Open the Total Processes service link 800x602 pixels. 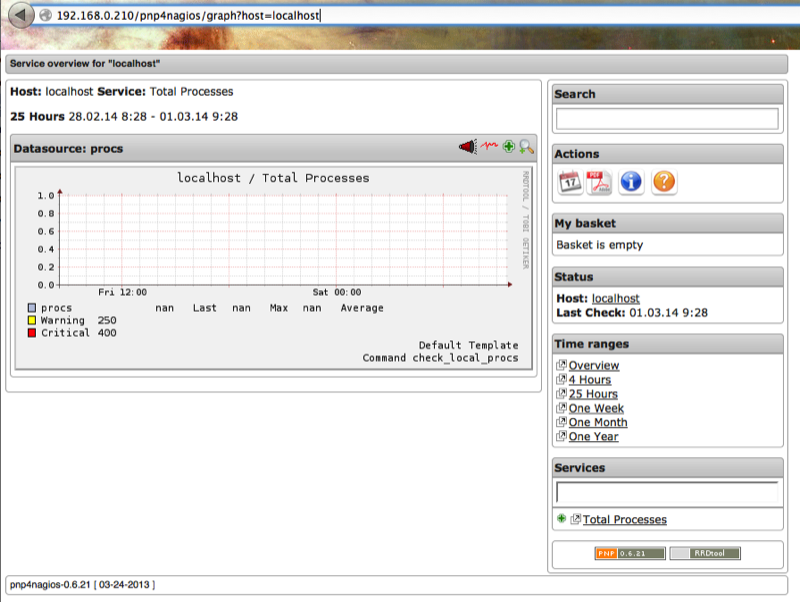coord(625,519)
